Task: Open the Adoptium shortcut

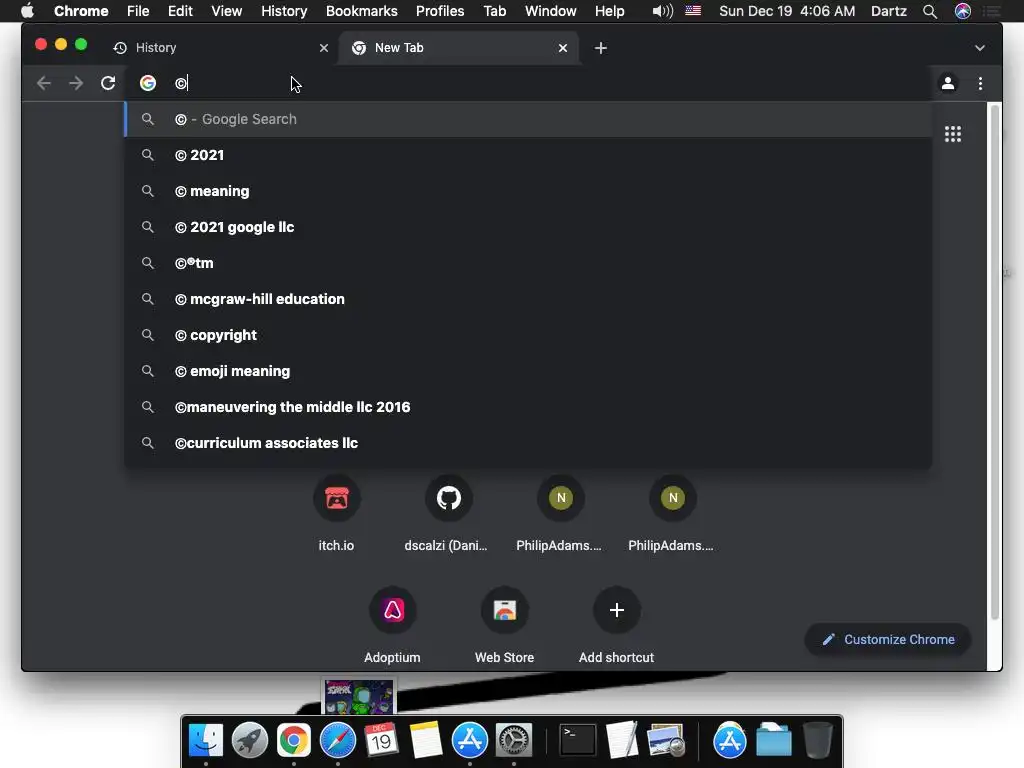Action: [x=392, y=625]
